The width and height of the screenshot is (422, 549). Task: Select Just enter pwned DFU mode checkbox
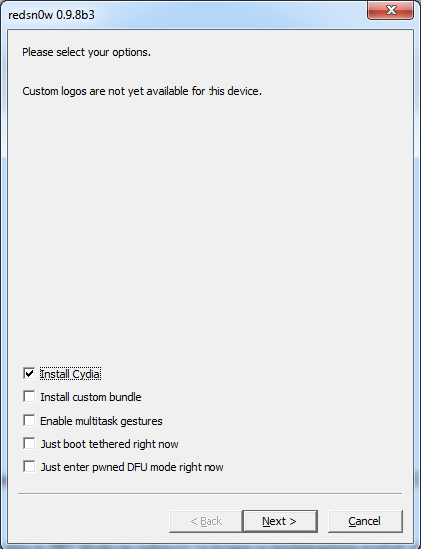click(x=29, y=466)
